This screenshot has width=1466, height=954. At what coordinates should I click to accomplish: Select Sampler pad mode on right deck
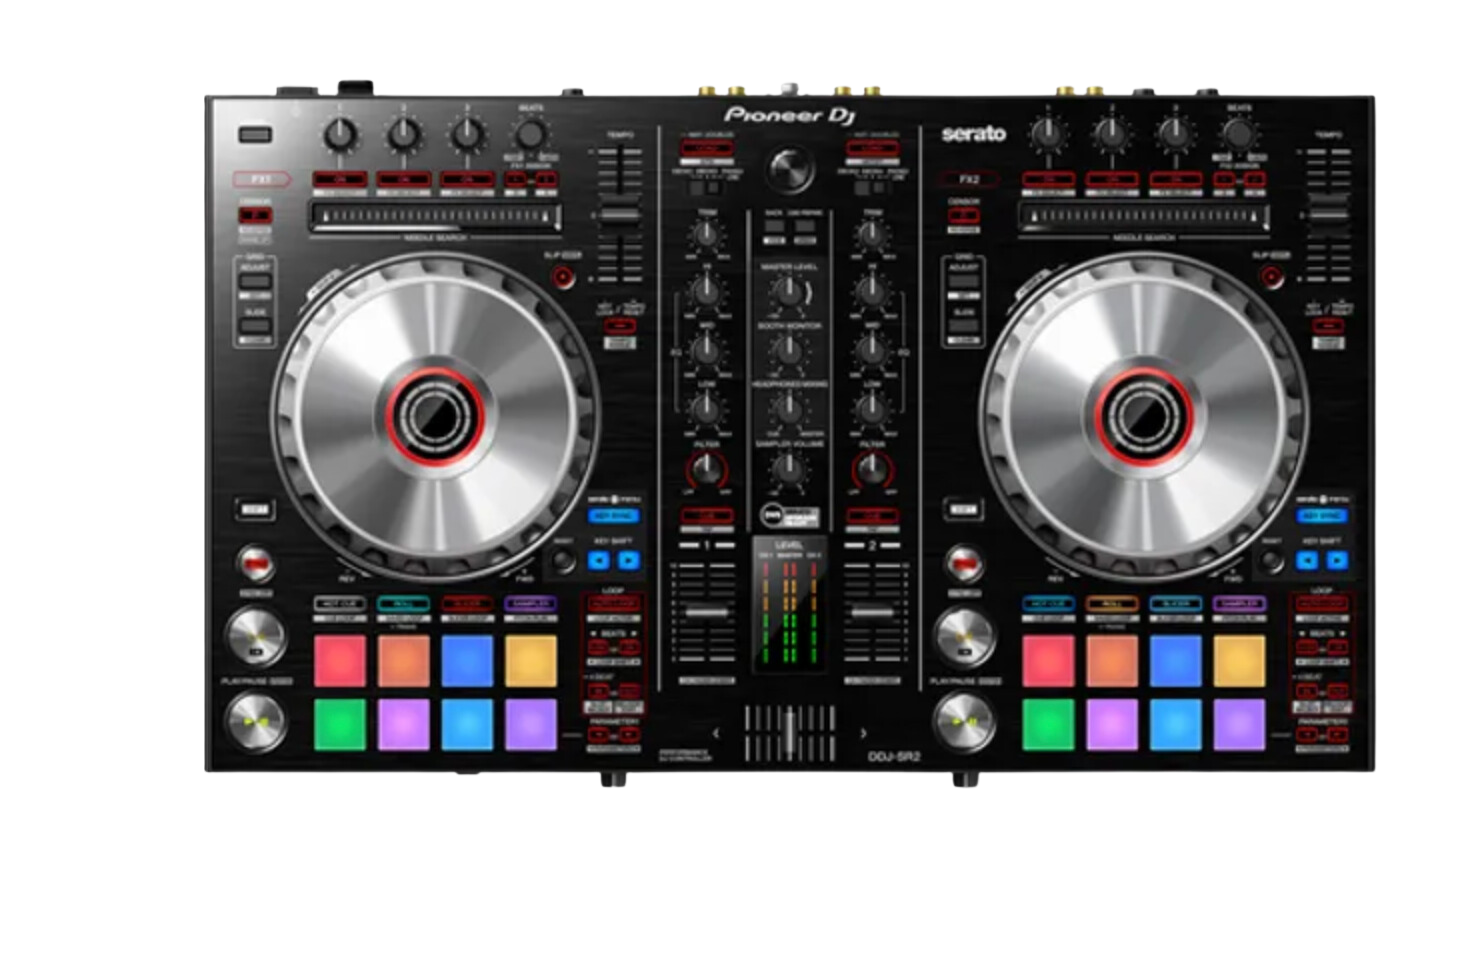pyautogui.click(x=1240, y=604)
